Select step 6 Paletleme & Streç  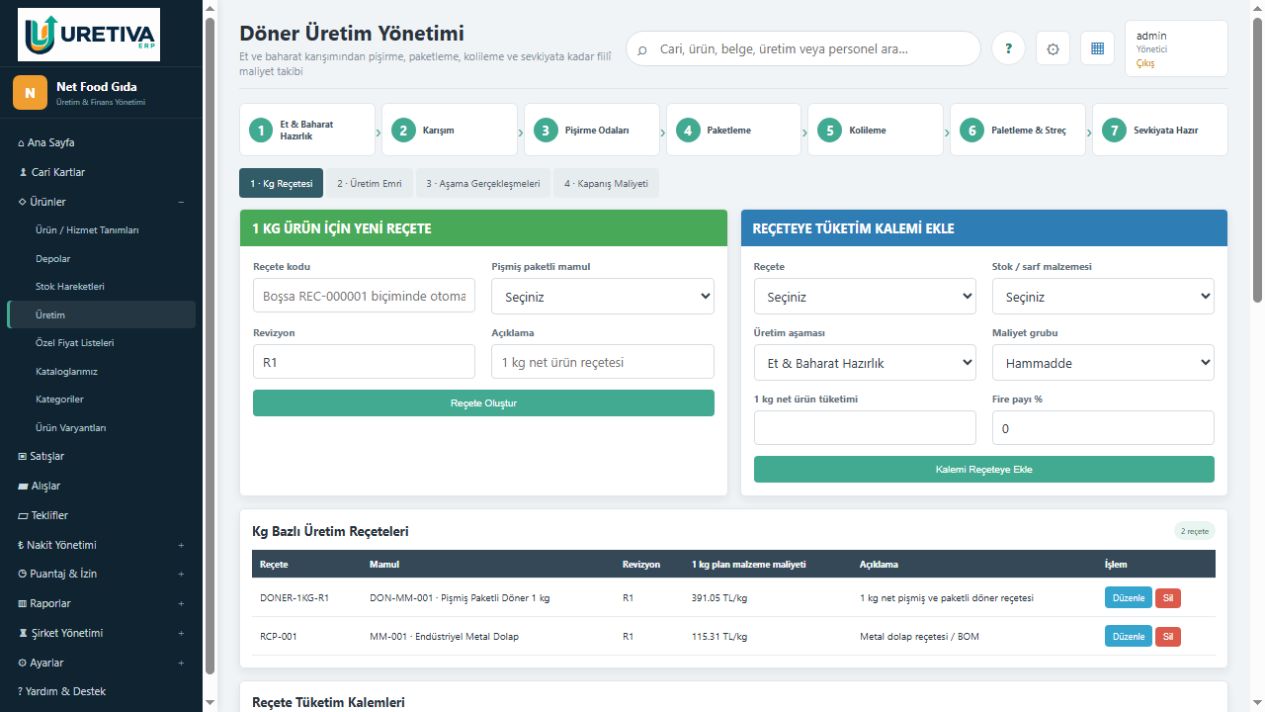click(1017, 130)
